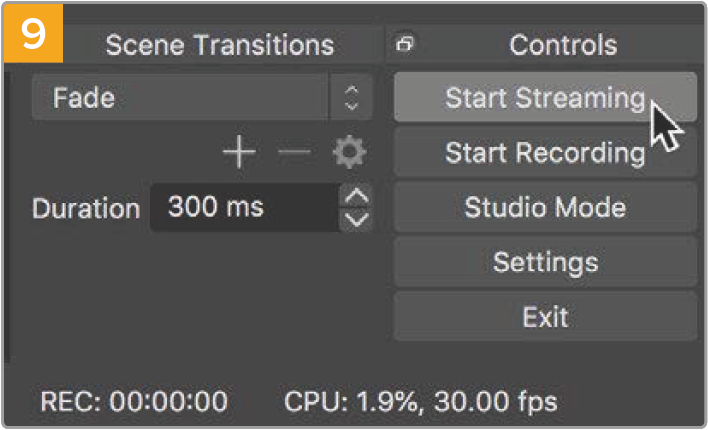Select the Controls panel header
This screenshot has height=430, width=708.
[x=563, y=45]
